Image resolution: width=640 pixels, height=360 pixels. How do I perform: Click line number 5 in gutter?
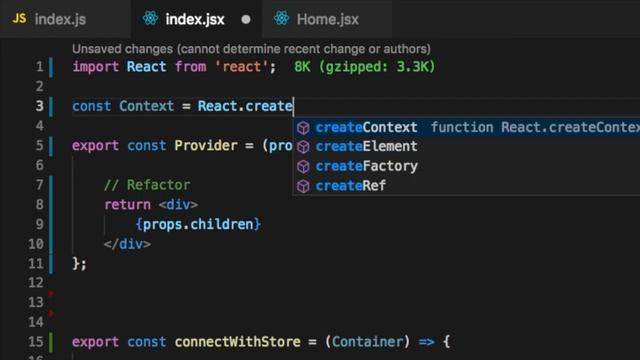point(39,146)
